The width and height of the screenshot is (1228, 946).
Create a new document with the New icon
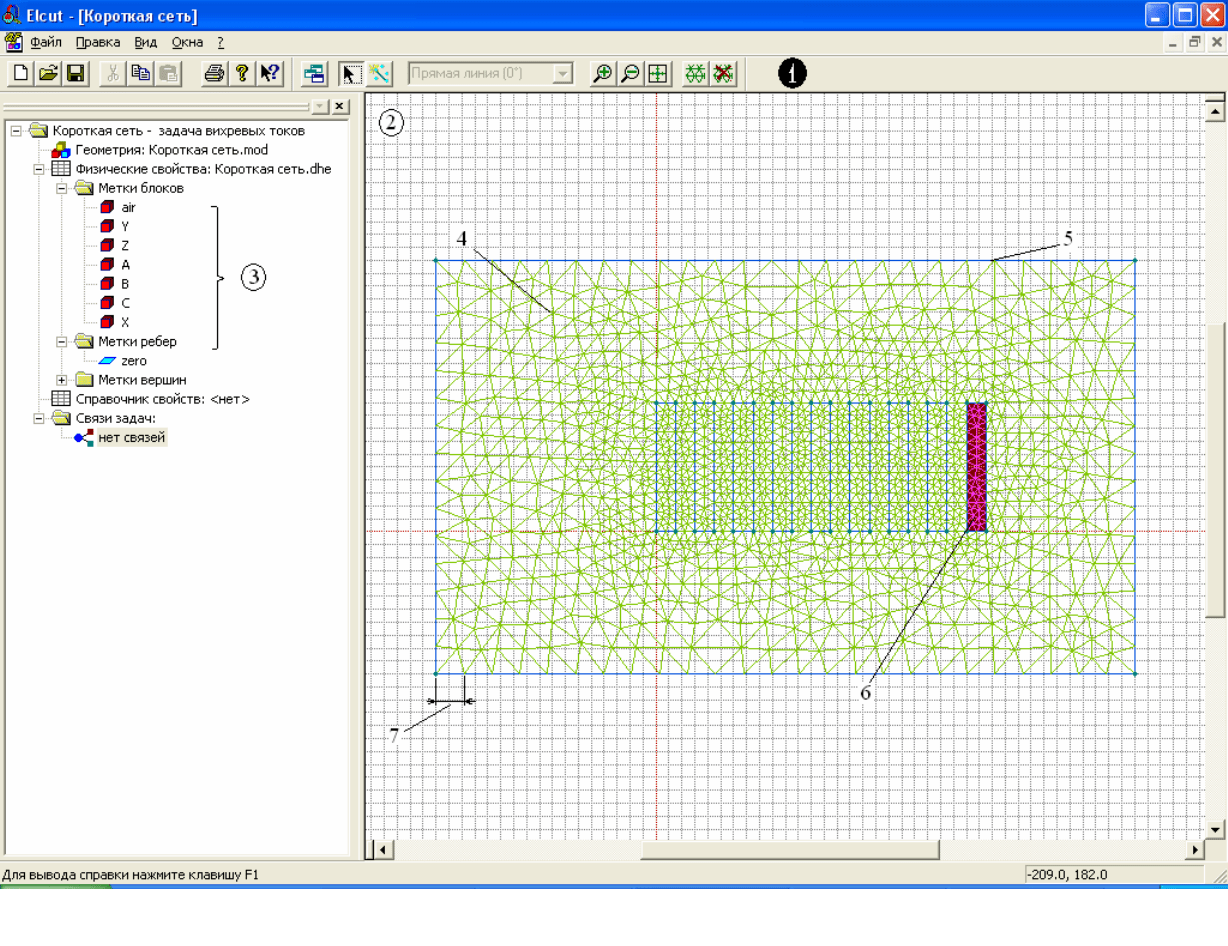[x=20, y=73]
